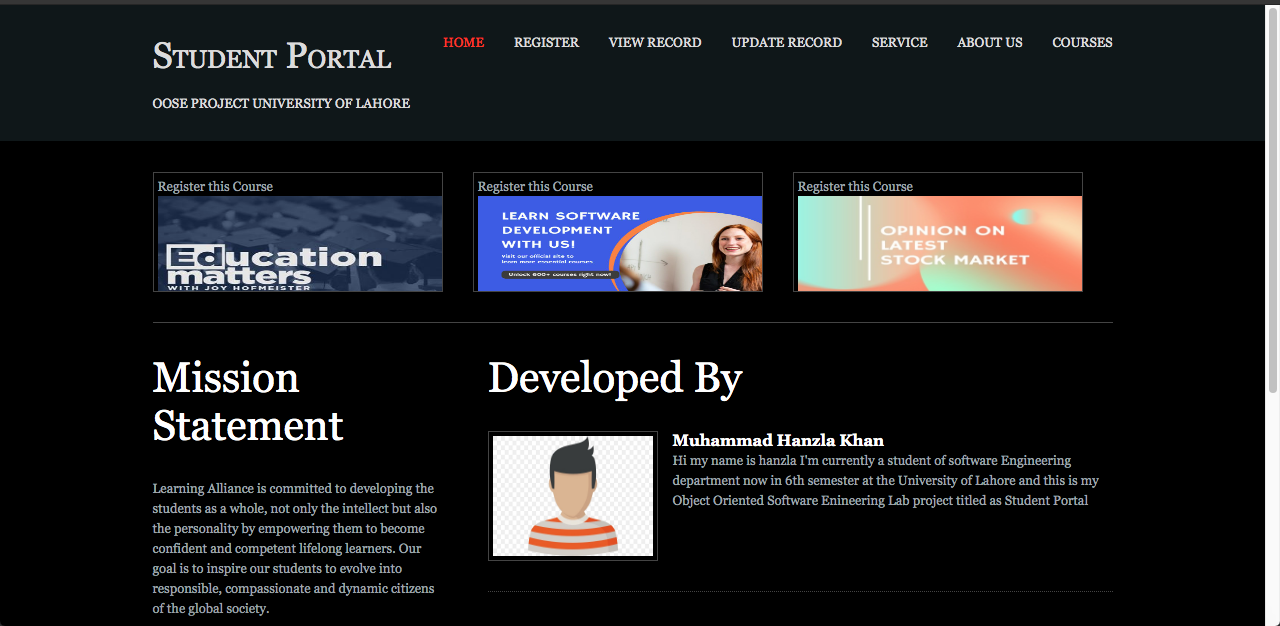Click 'Register this Course' above the stock market banner
The height and width of the screenshot is (626, 1280).
(855, 186)
